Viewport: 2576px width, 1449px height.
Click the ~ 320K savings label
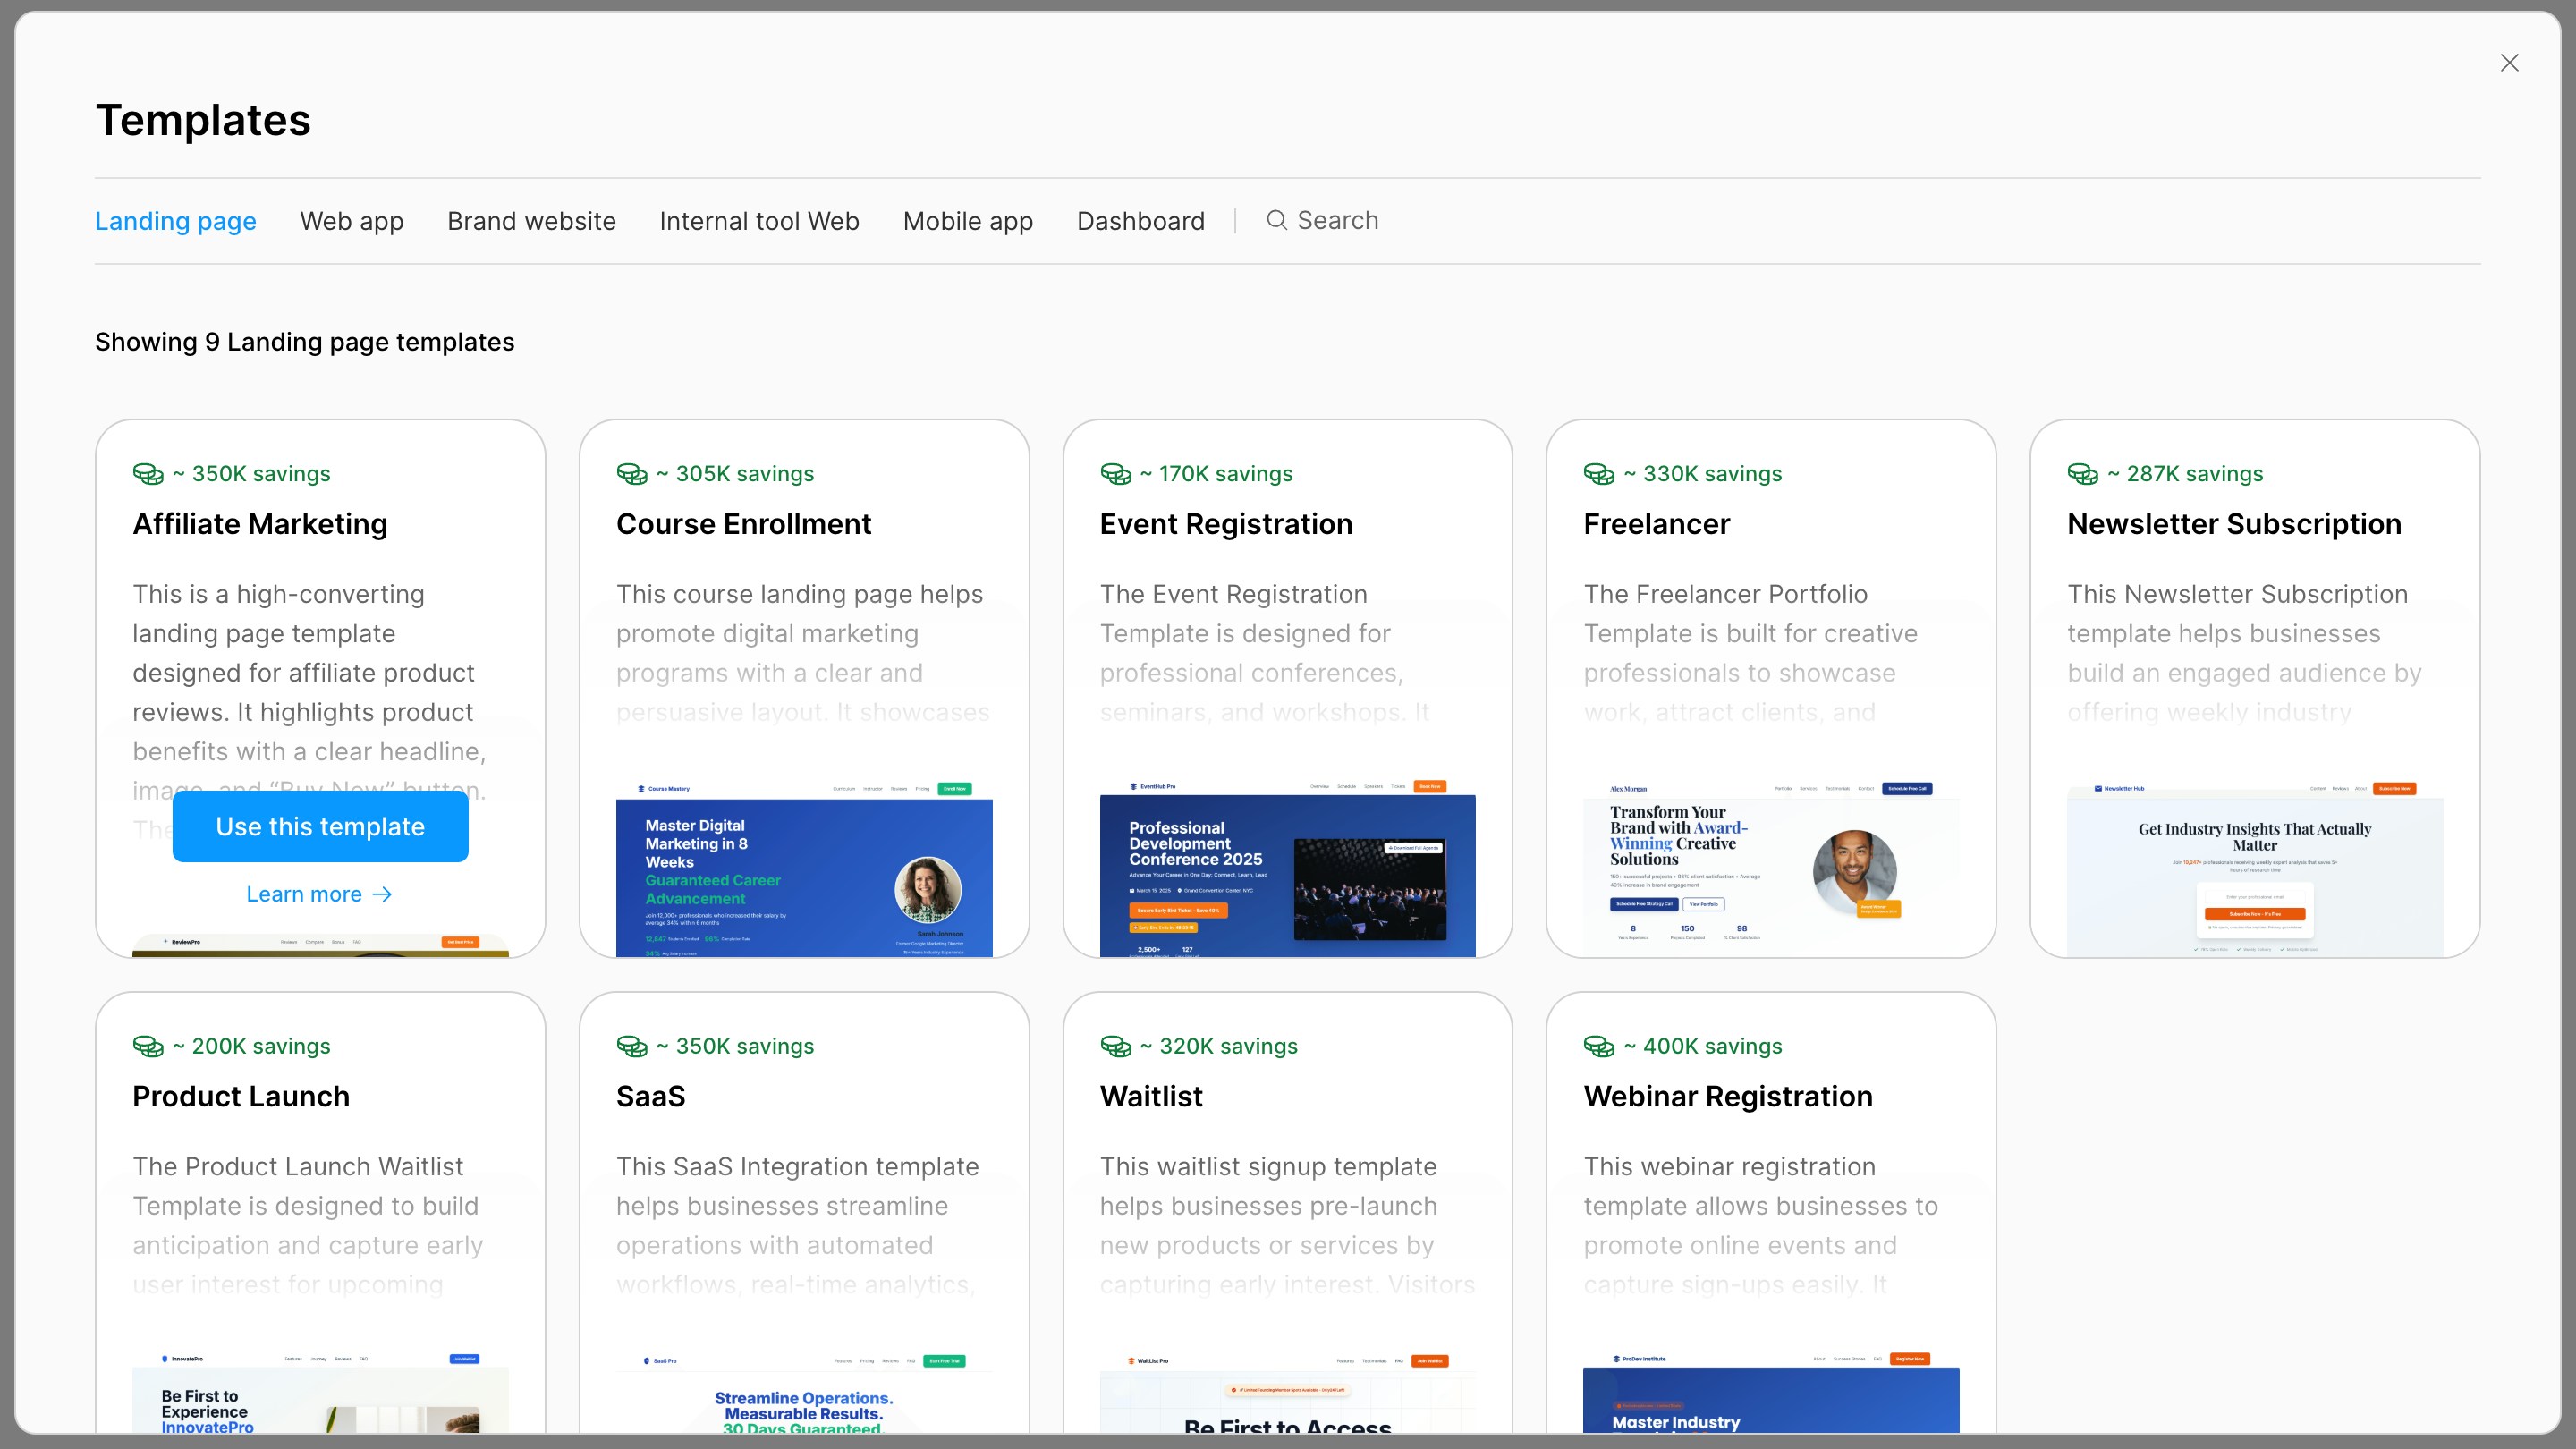[x=1218, y=1046]
